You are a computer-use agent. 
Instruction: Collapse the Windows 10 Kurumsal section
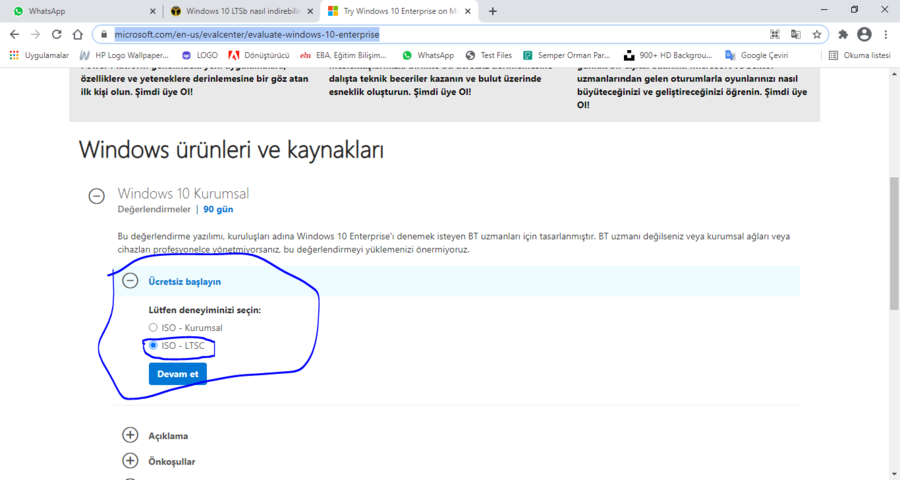96,197
